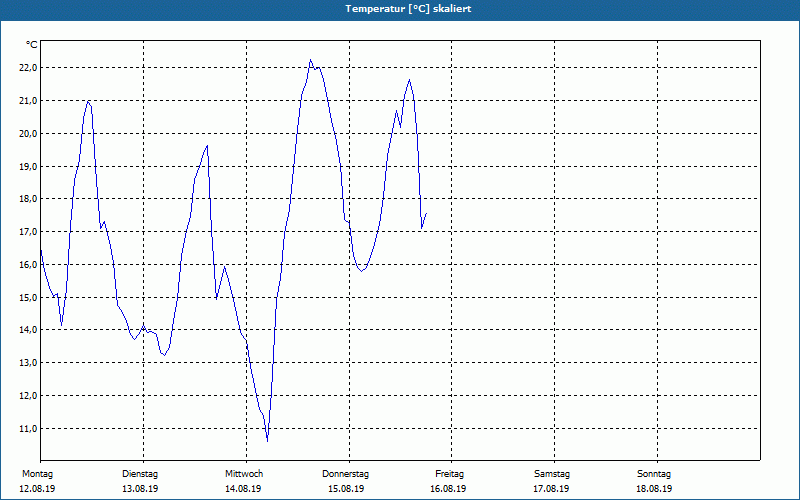Select the 19,0 axis value

click(x=28, y=166)
